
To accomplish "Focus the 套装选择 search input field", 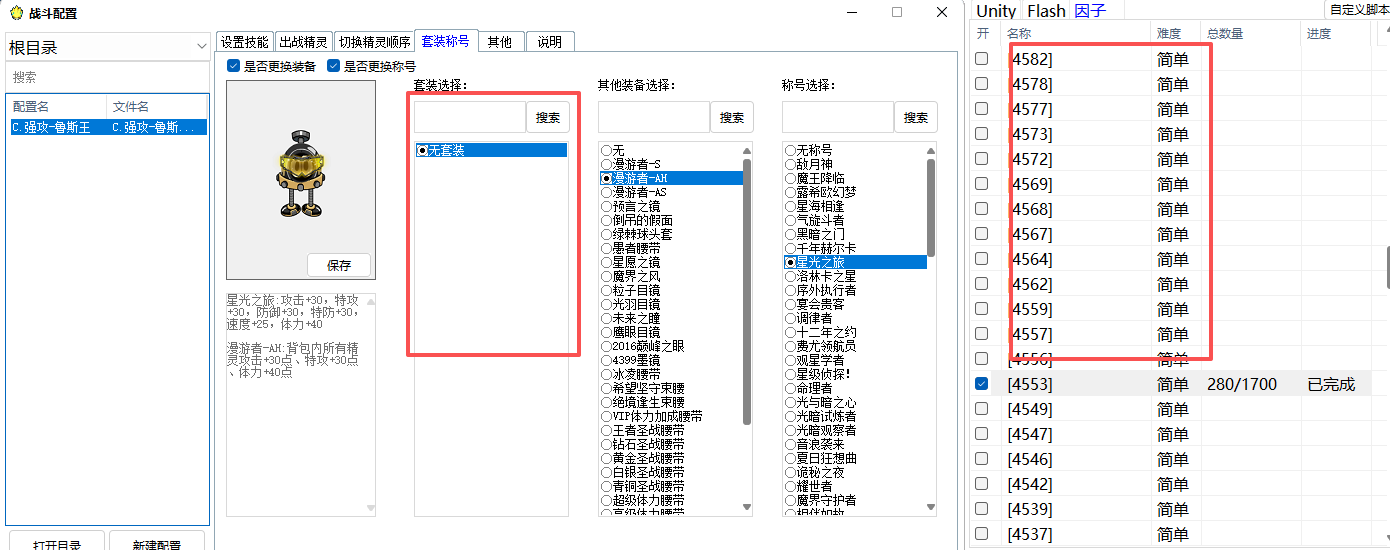I will pyautogui.click(x=470, y=117).
